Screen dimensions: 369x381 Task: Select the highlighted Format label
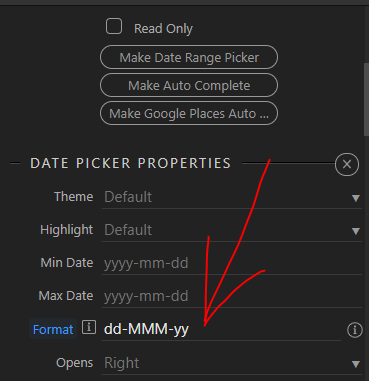[53, 329]
